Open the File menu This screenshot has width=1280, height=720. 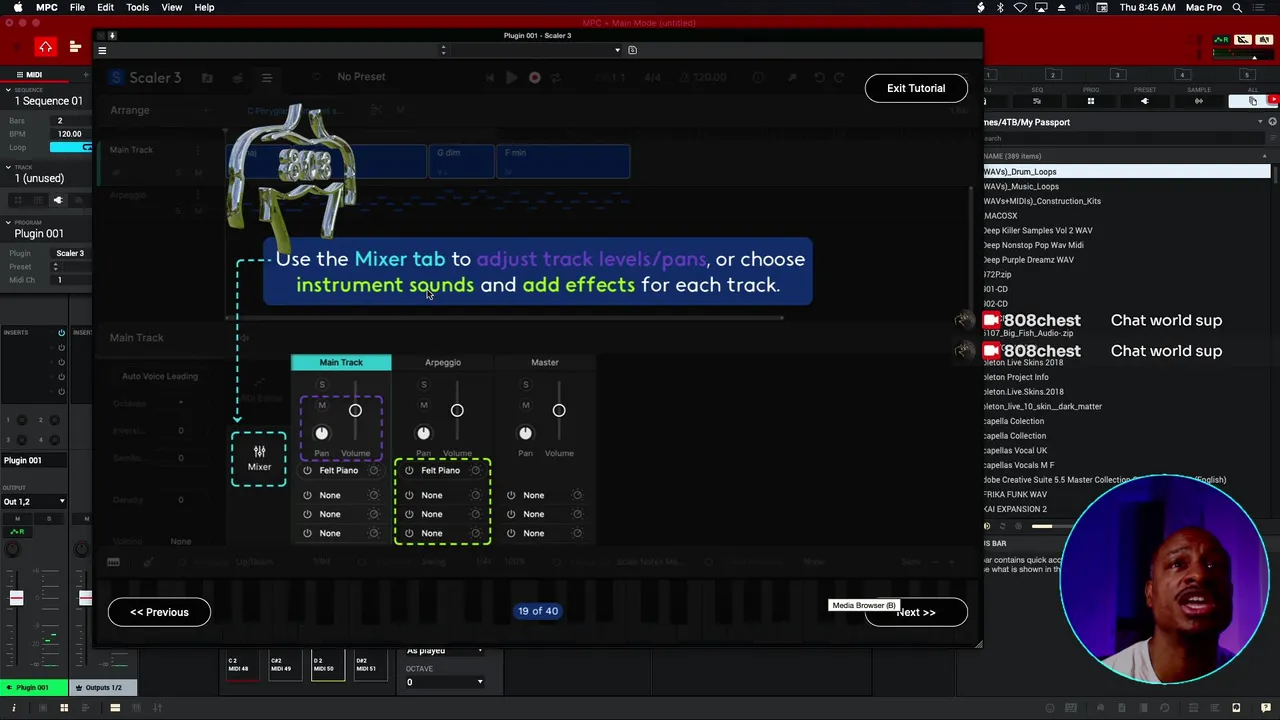[77, 7]
